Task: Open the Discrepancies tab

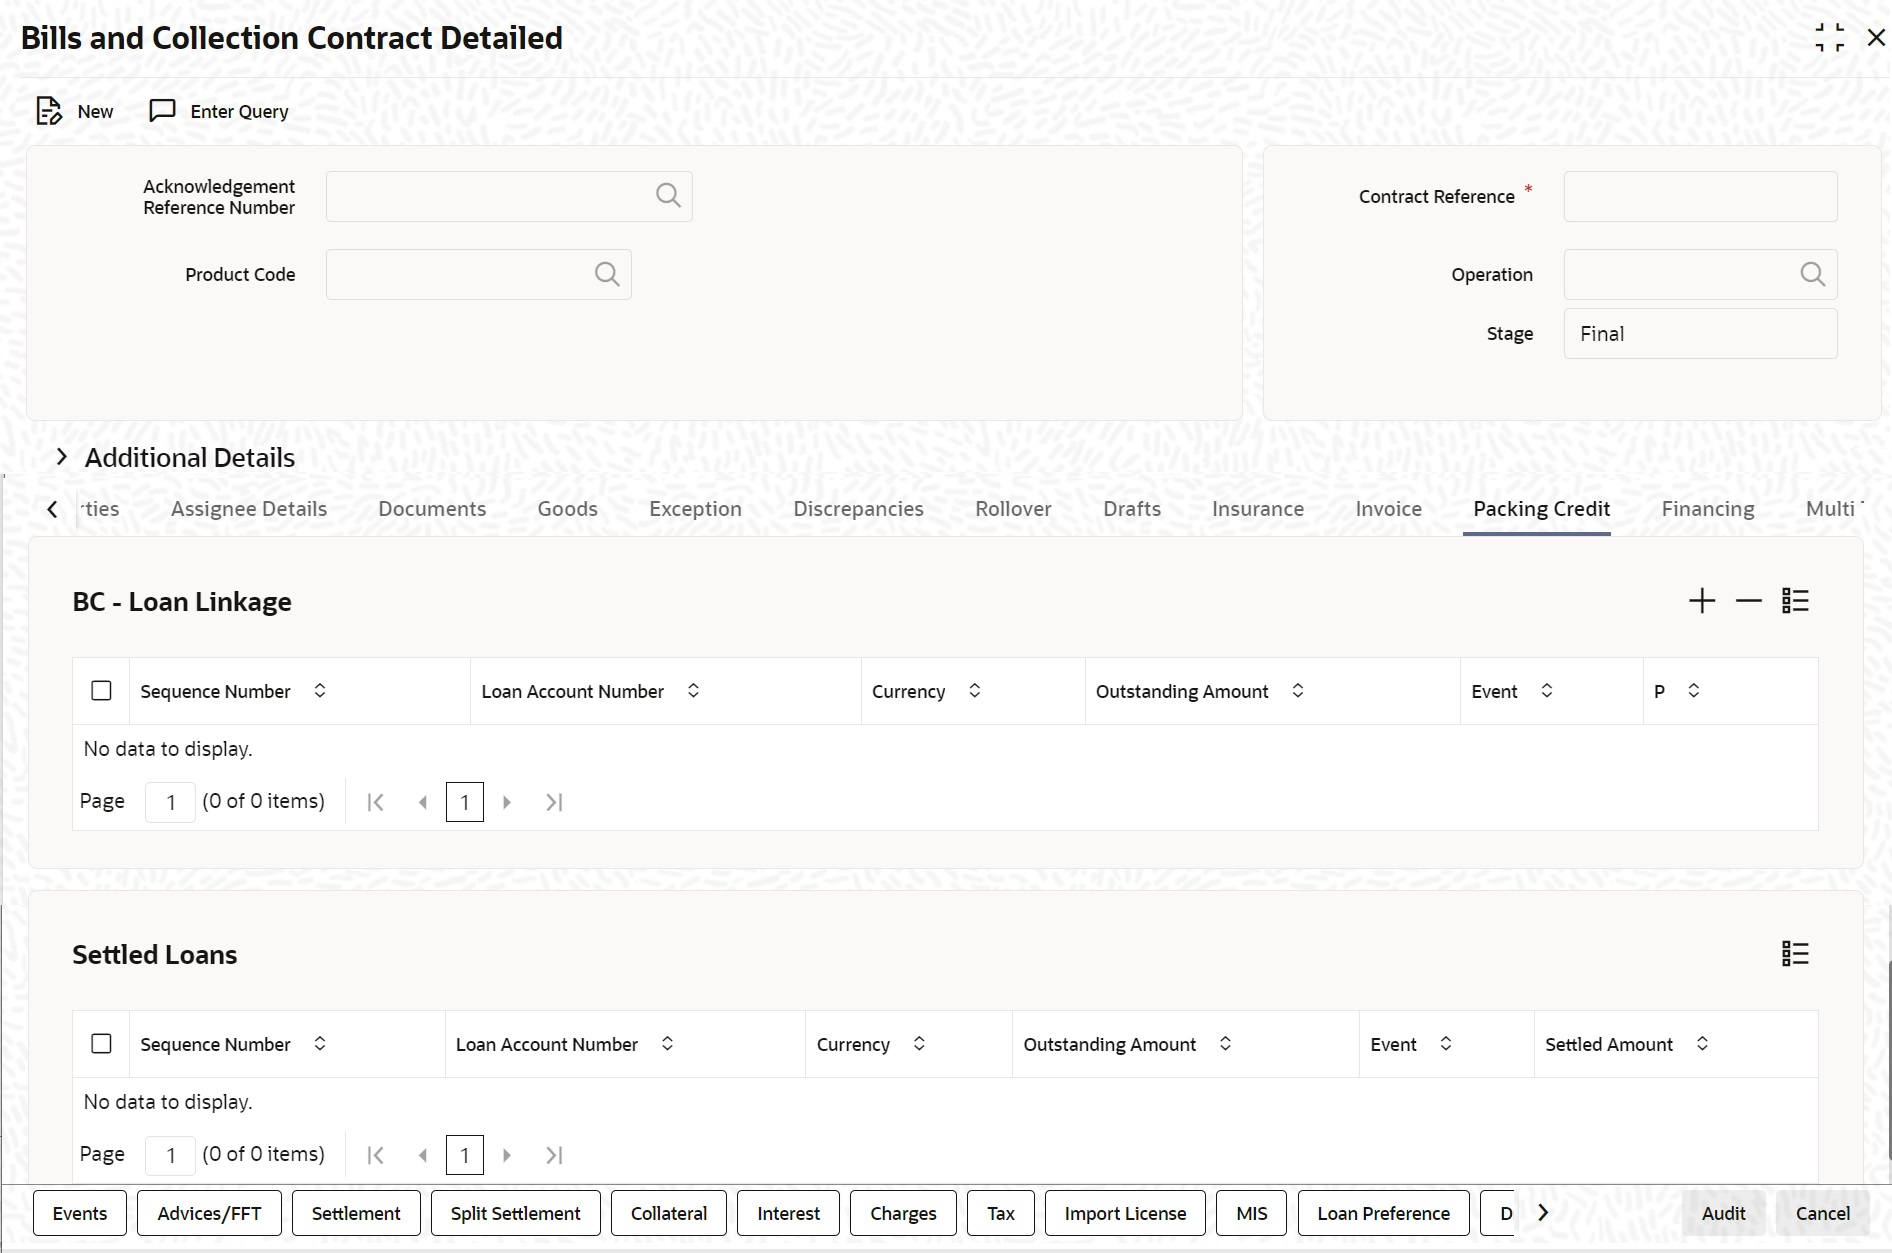Action: click(x=858, y=509)
